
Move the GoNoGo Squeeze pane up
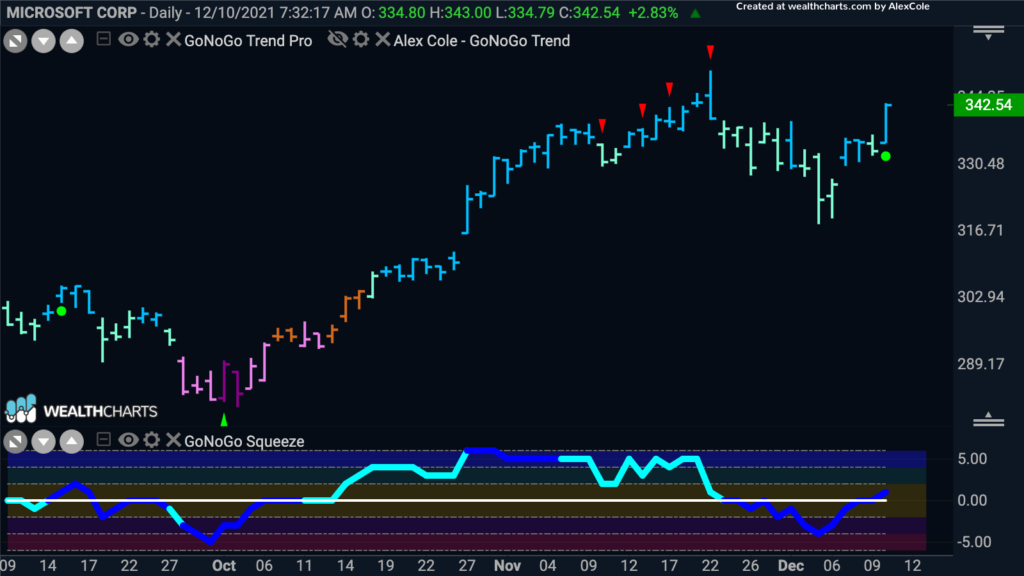[x=71, y=441]
